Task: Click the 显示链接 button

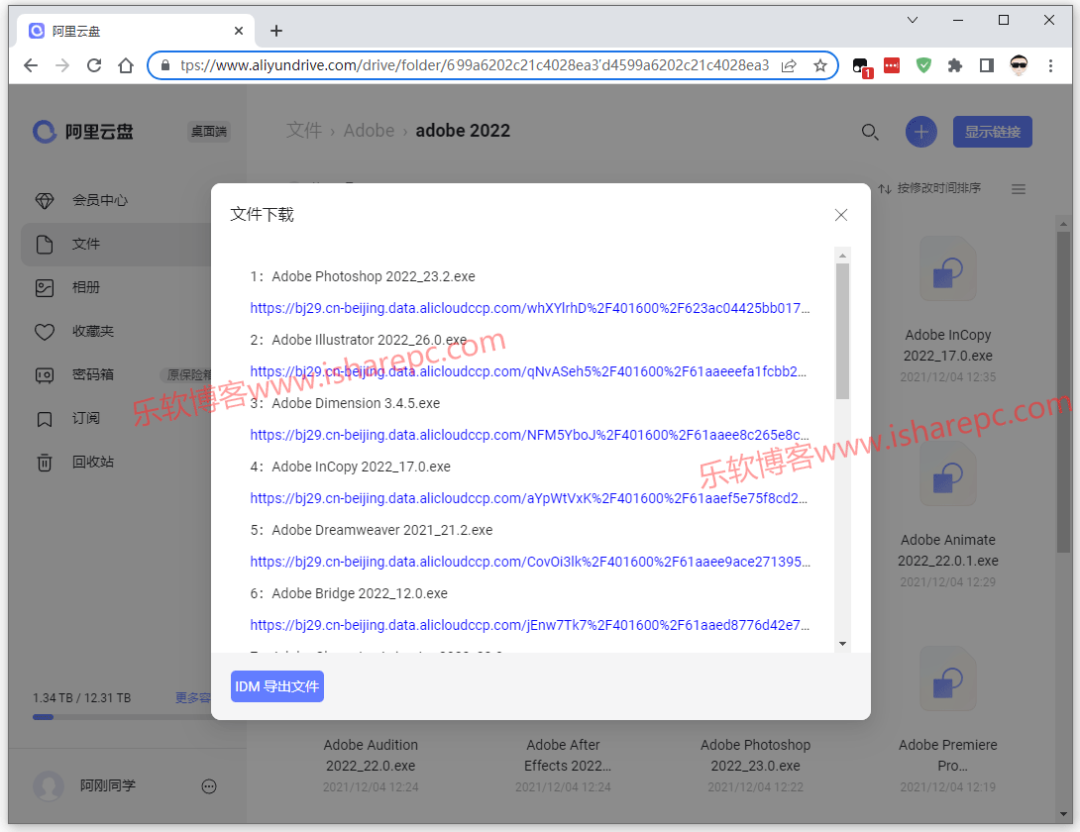Action: [x=992, y=132]
